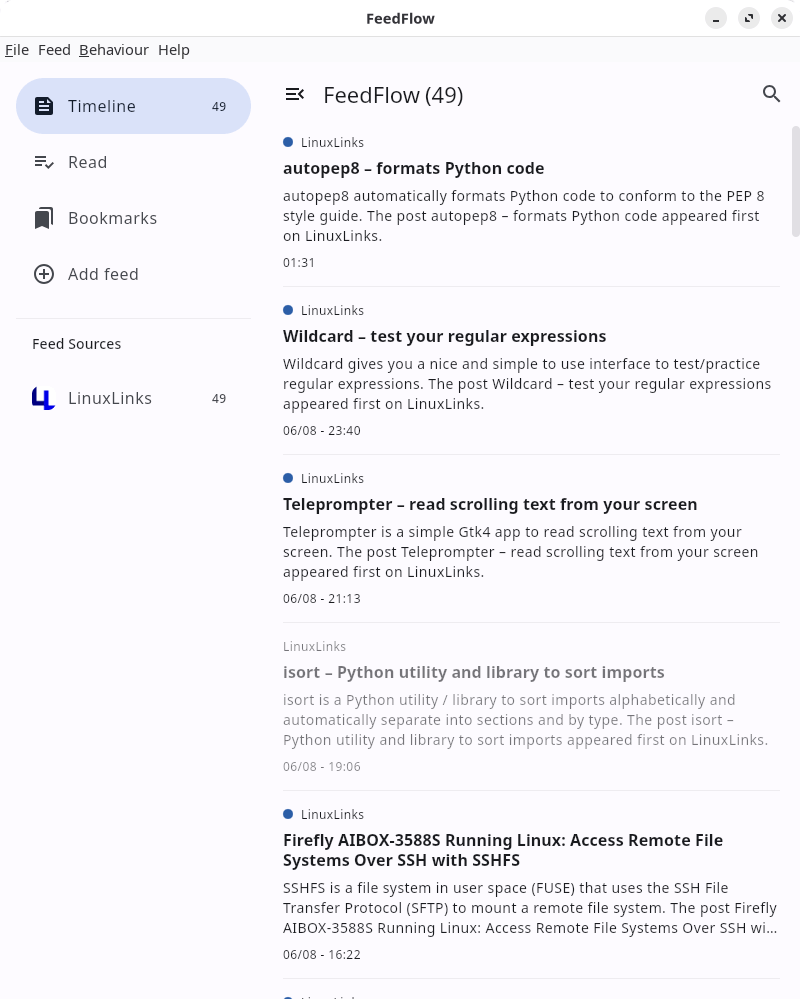This screenshot has height=999, width=800.
Task: Click the isort article summary text
Action: click(x=525, y=720)
